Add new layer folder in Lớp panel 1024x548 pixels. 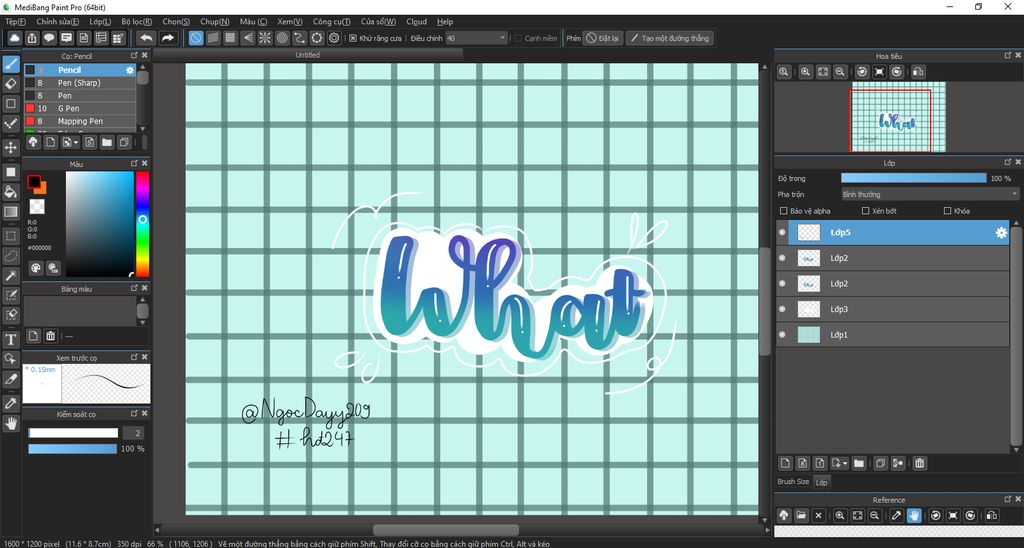point(859,463)
